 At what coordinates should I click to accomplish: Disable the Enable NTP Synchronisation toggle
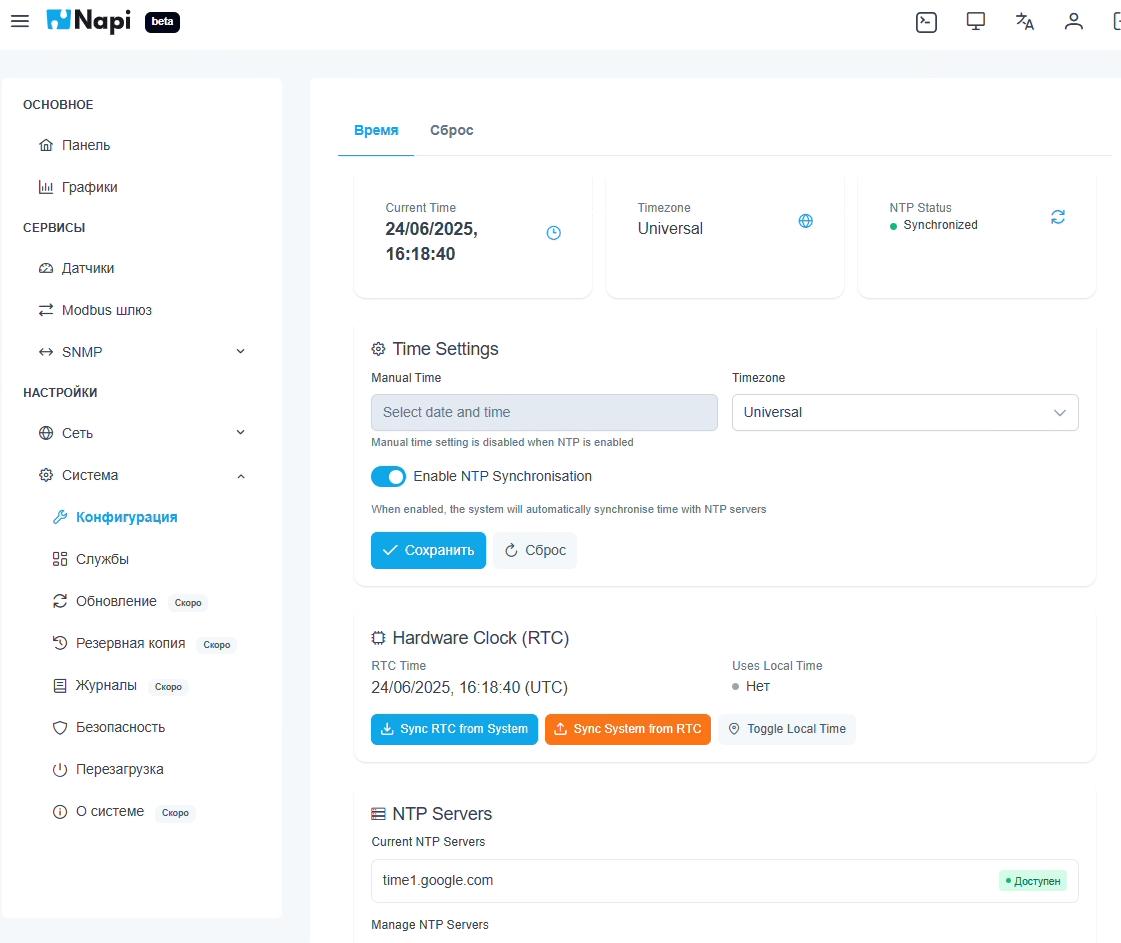pyautogui.click(x=388, y=477)
